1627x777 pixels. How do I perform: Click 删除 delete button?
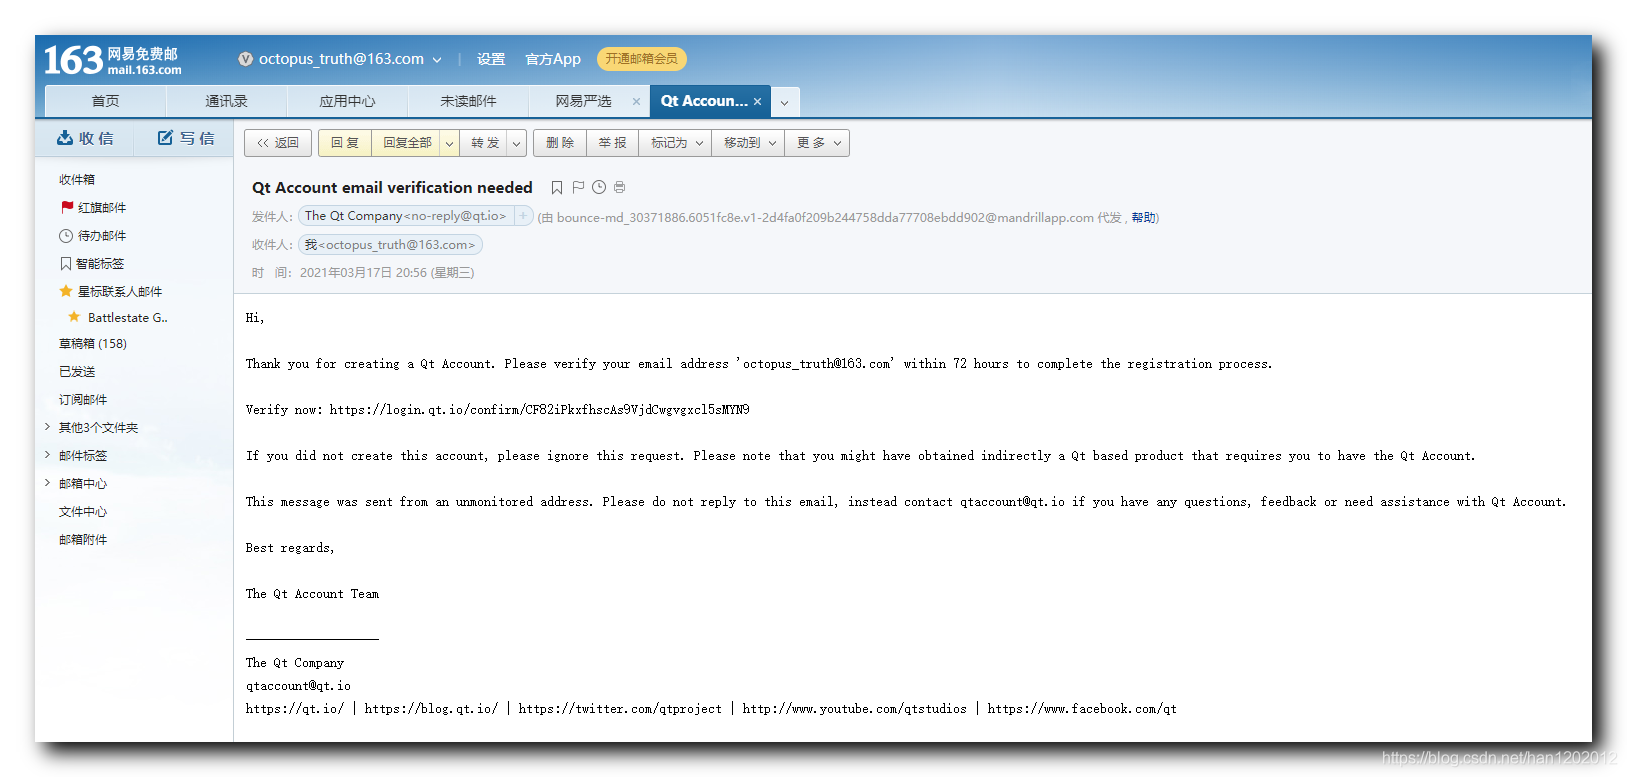click(x=560, y=143)
